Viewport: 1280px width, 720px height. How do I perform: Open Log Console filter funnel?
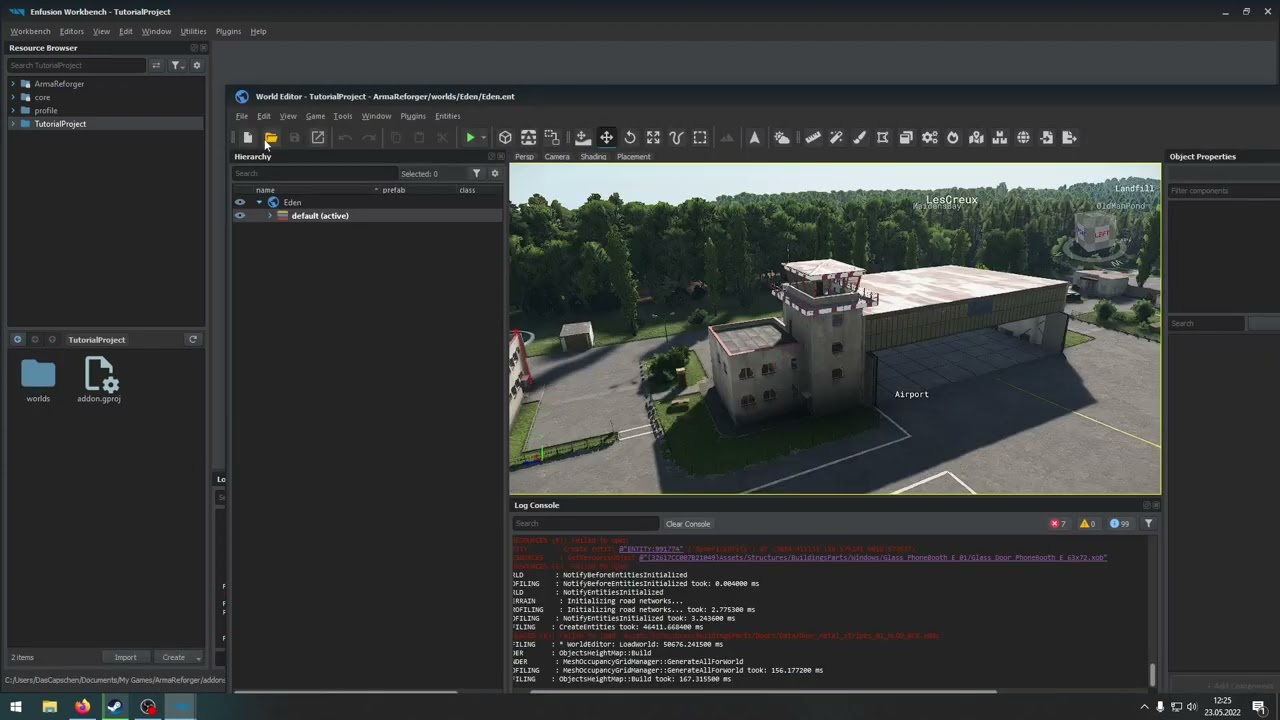point(1148,524)
